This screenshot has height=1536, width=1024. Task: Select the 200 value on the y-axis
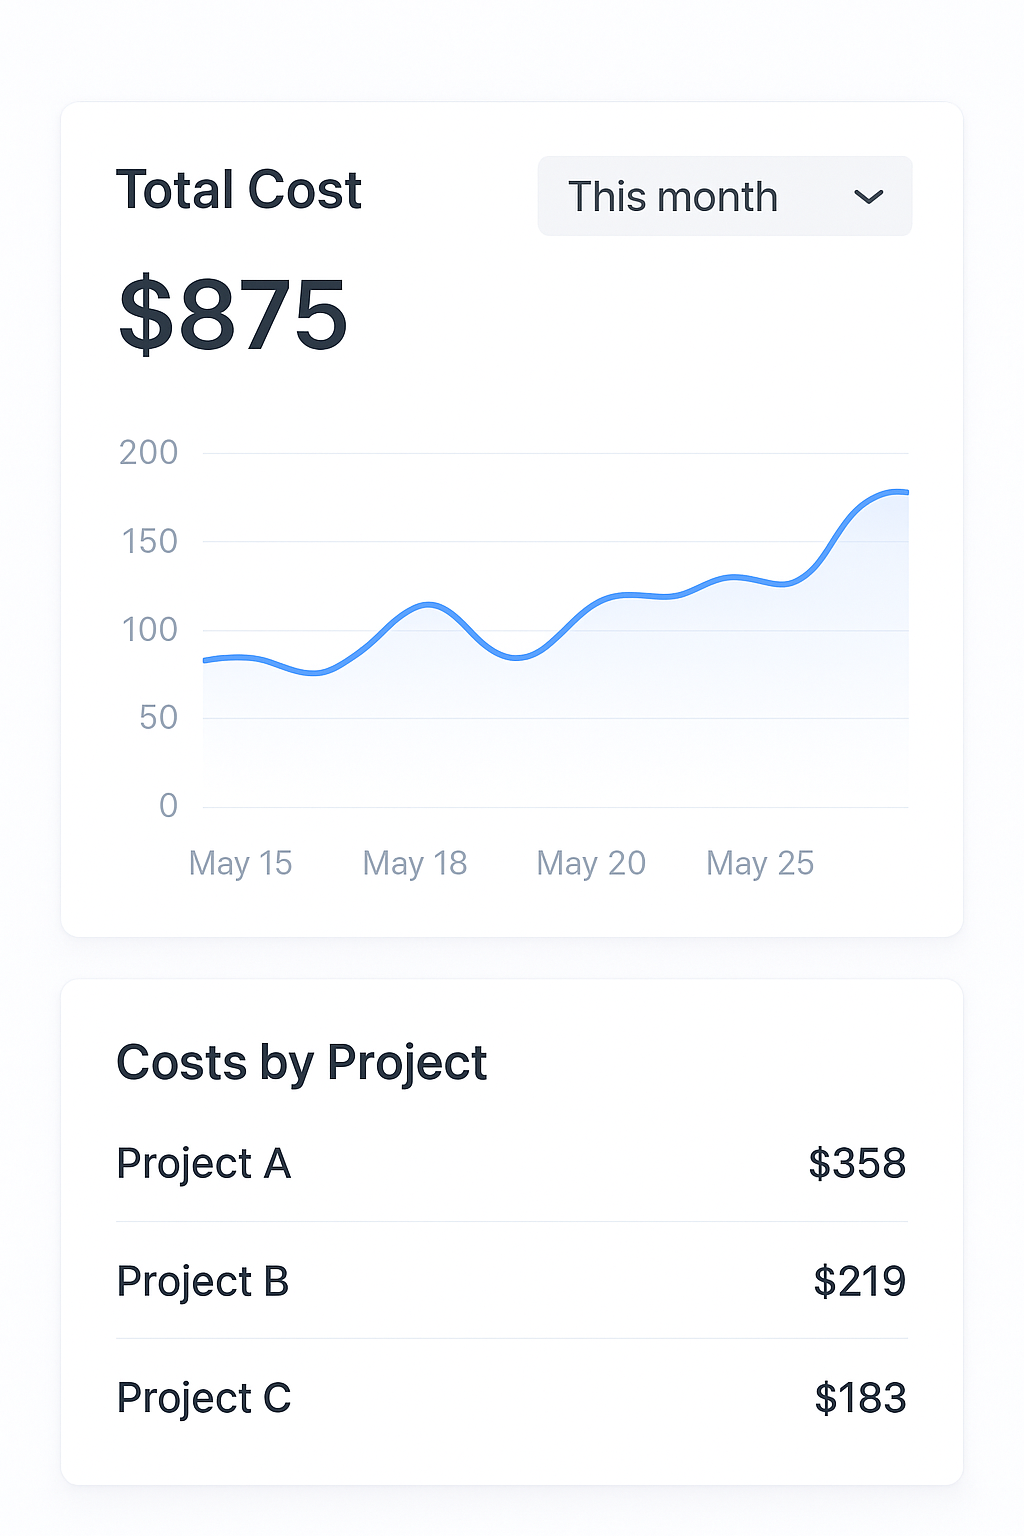pyautogui.click(x=150, y=453)
